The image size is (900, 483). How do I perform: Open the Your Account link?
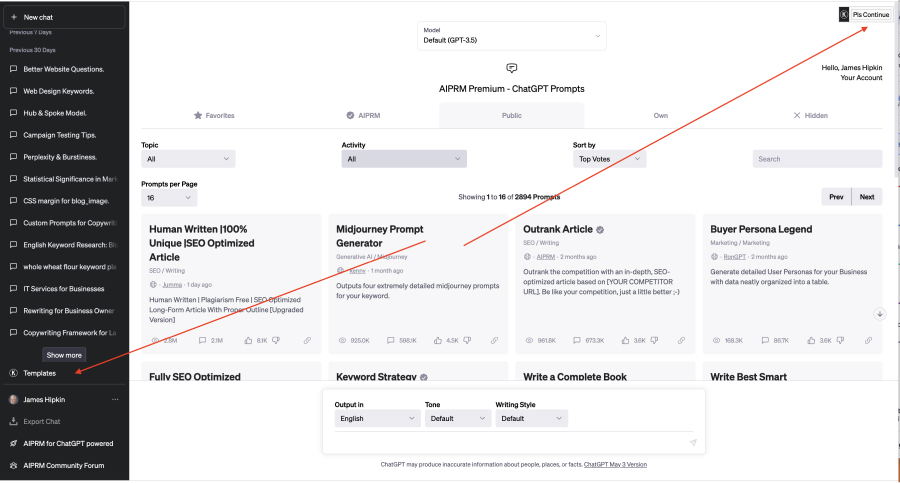pyautogui.click(x=861, y=78)
